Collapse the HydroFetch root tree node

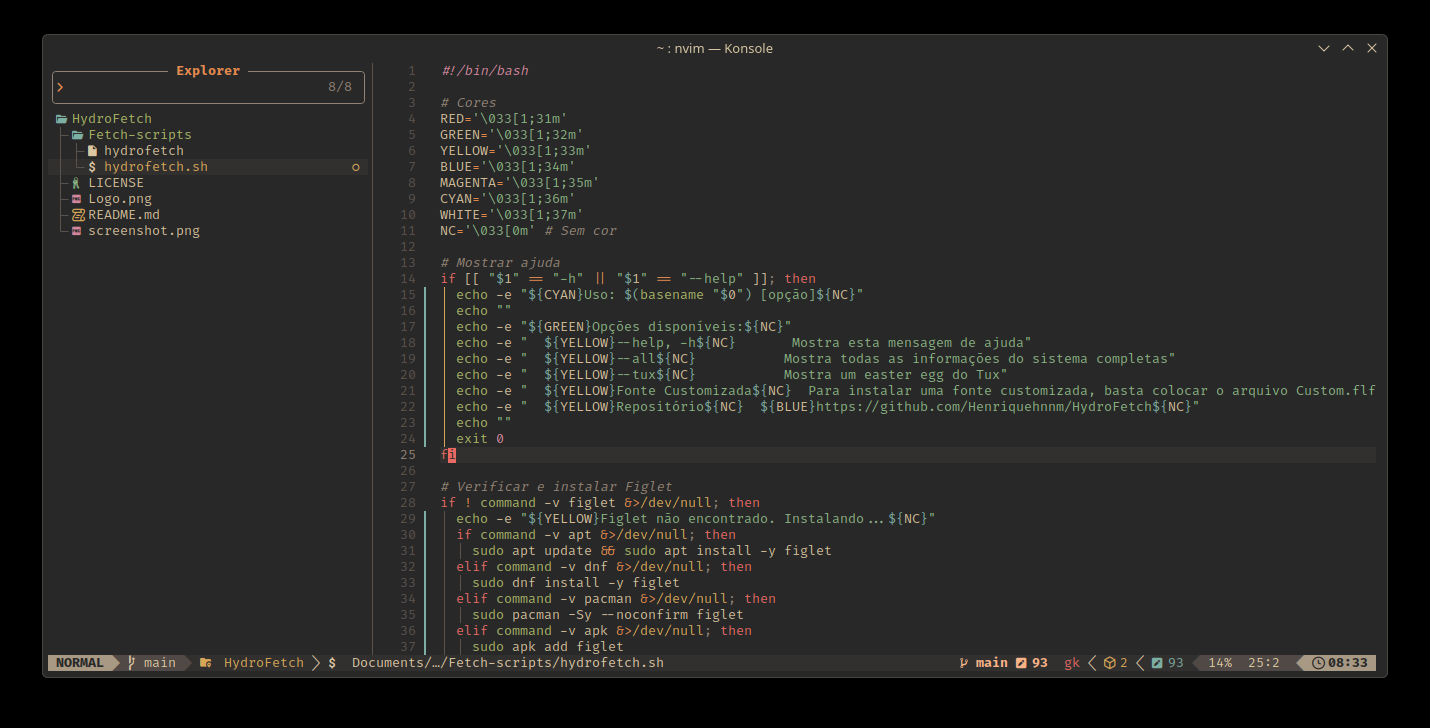coord(111,119)
